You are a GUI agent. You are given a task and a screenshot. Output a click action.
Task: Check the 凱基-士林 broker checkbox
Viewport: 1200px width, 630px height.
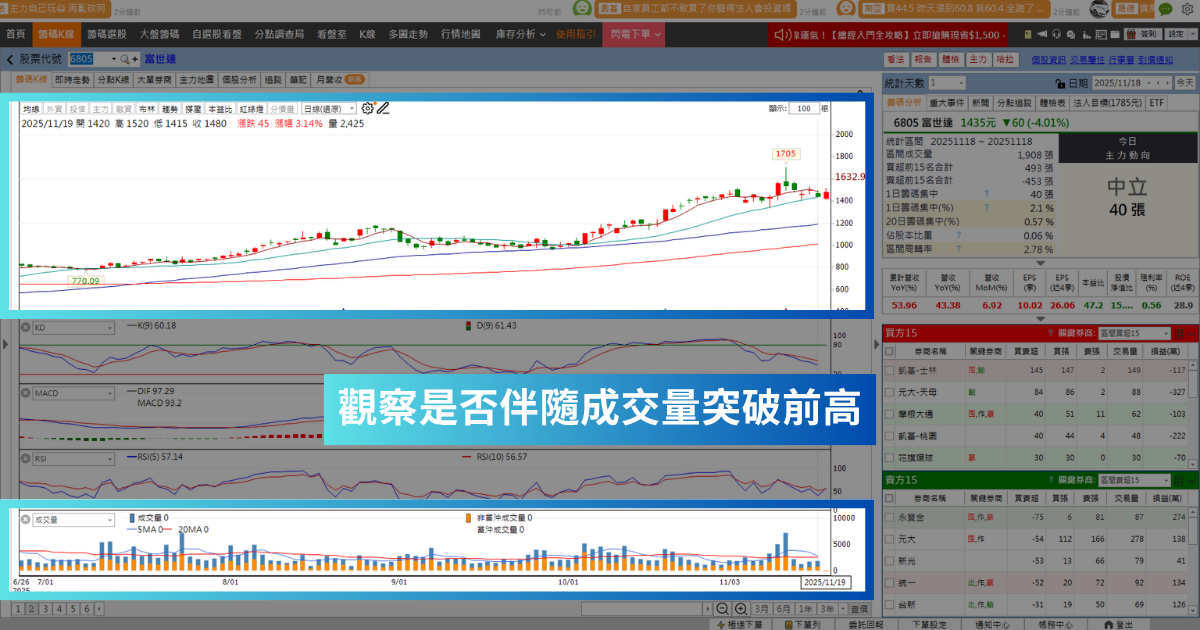(x=890, y=370)
